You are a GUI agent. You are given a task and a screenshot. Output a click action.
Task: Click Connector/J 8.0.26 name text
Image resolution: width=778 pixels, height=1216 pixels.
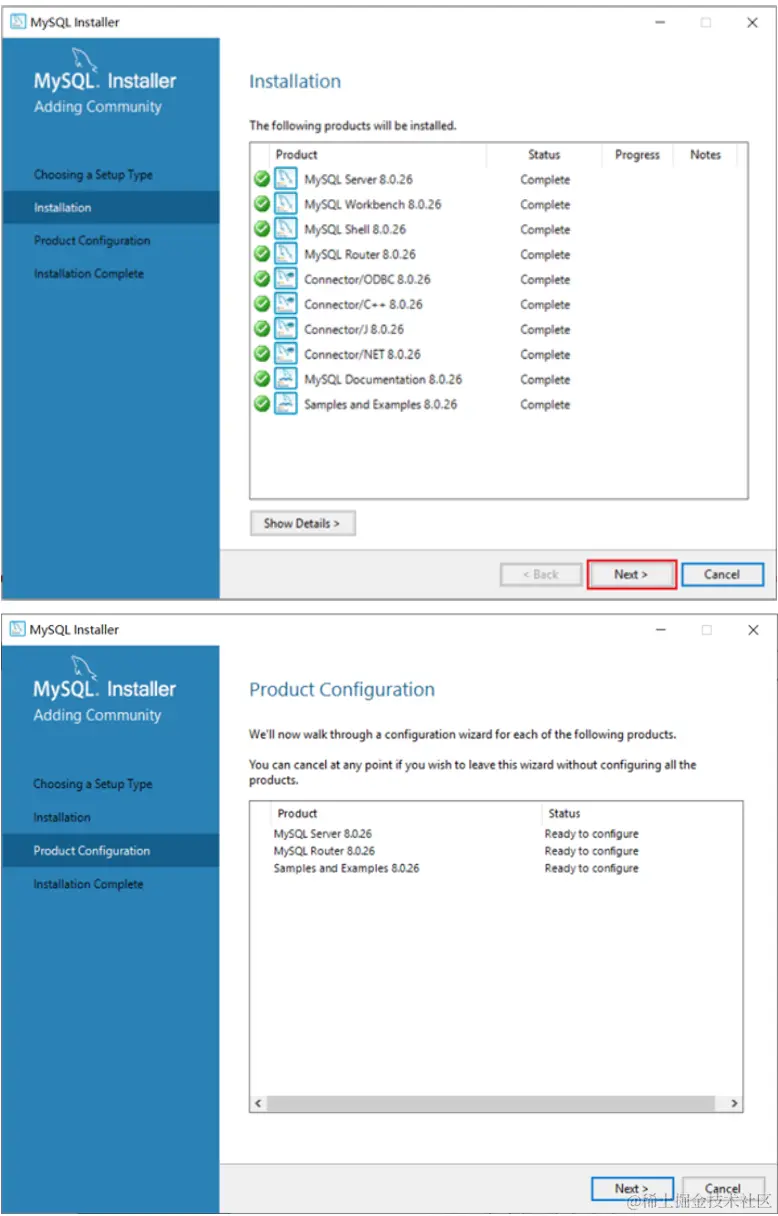(x=354, y=329)
